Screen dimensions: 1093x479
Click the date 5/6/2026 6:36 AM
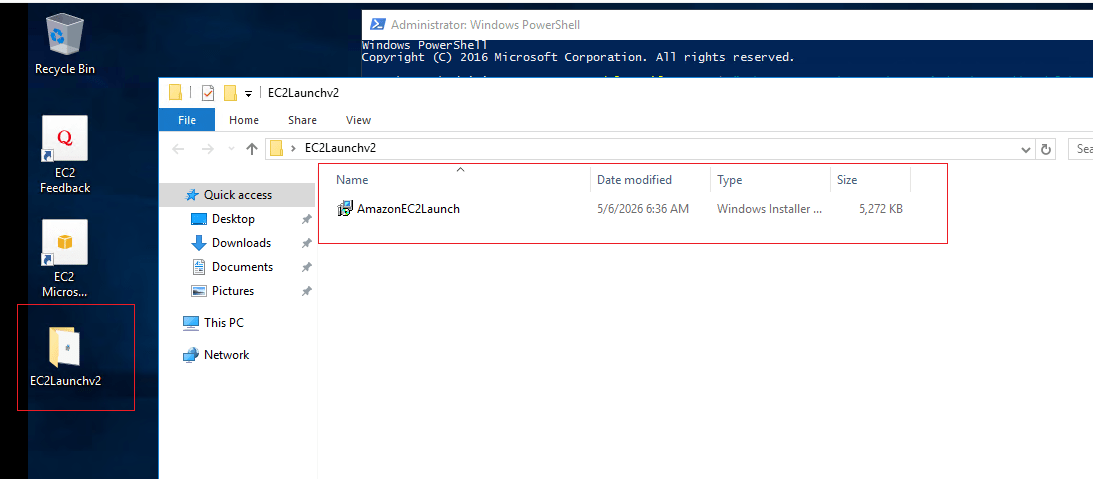point(643,208)
